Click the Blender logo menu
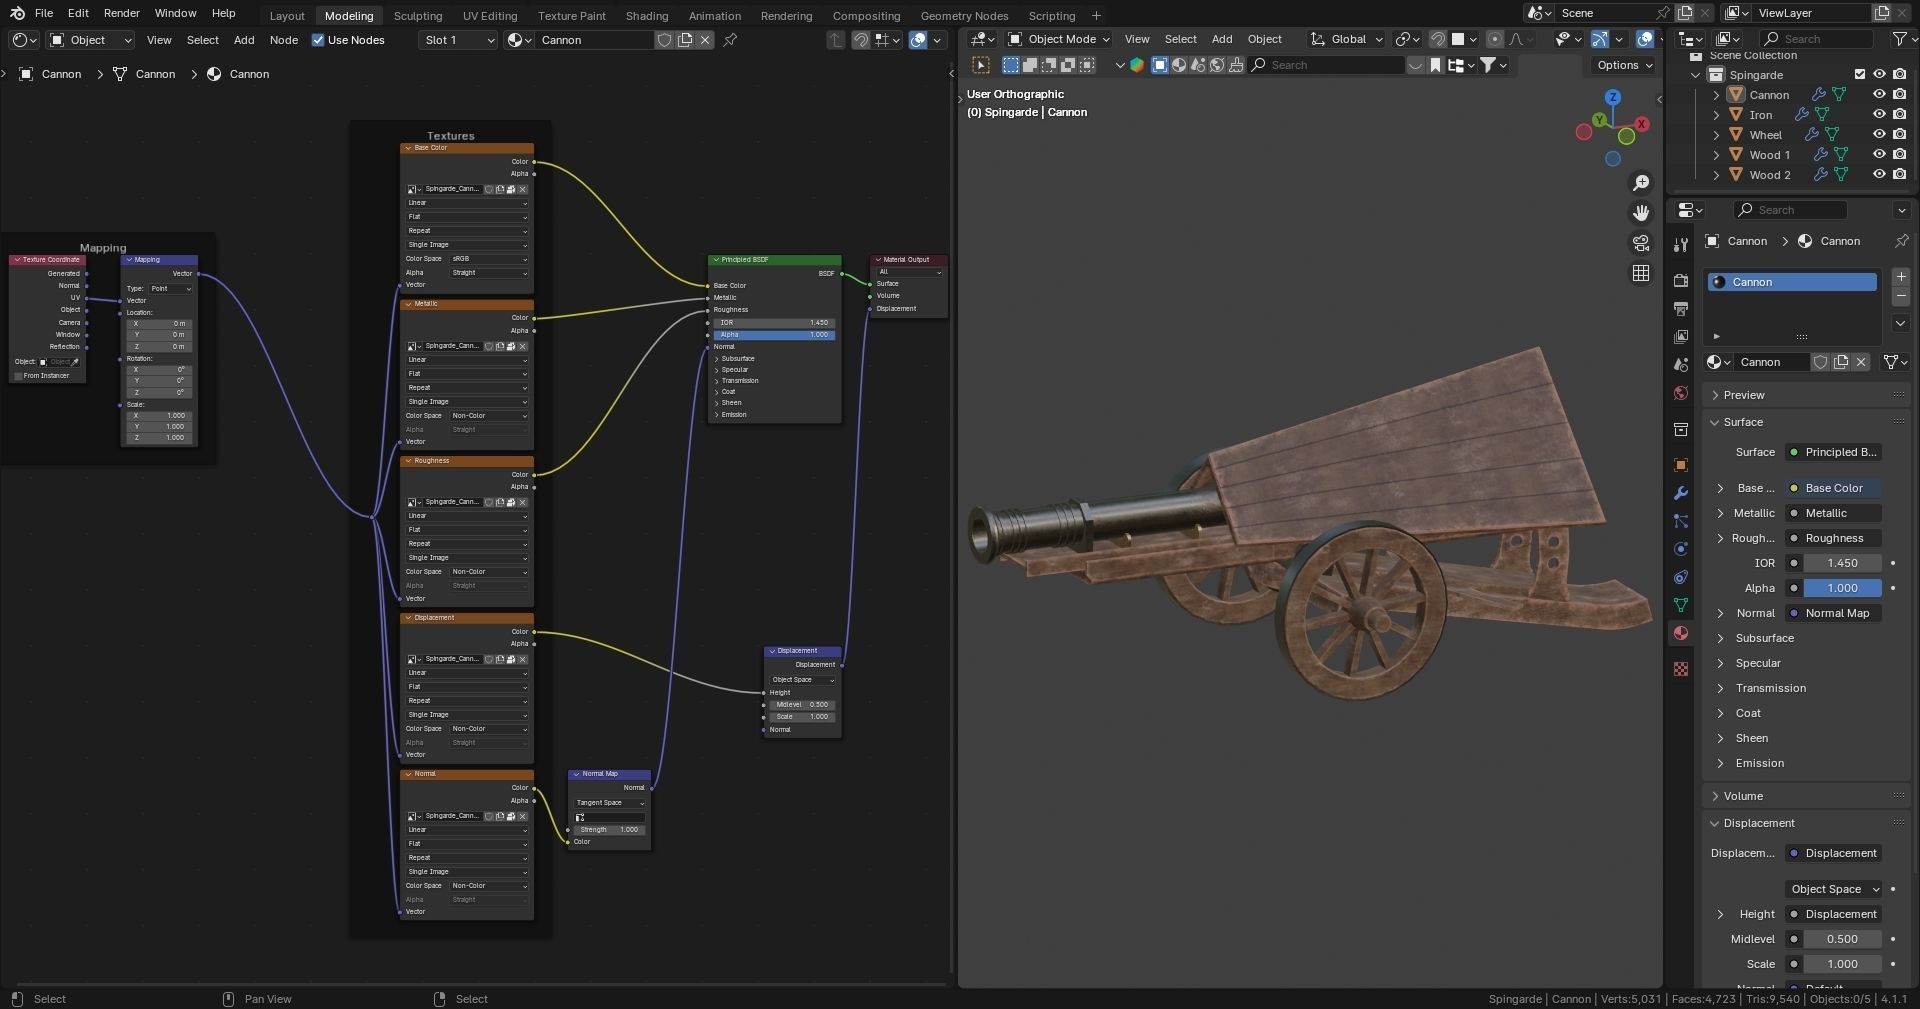 (17, 13)
